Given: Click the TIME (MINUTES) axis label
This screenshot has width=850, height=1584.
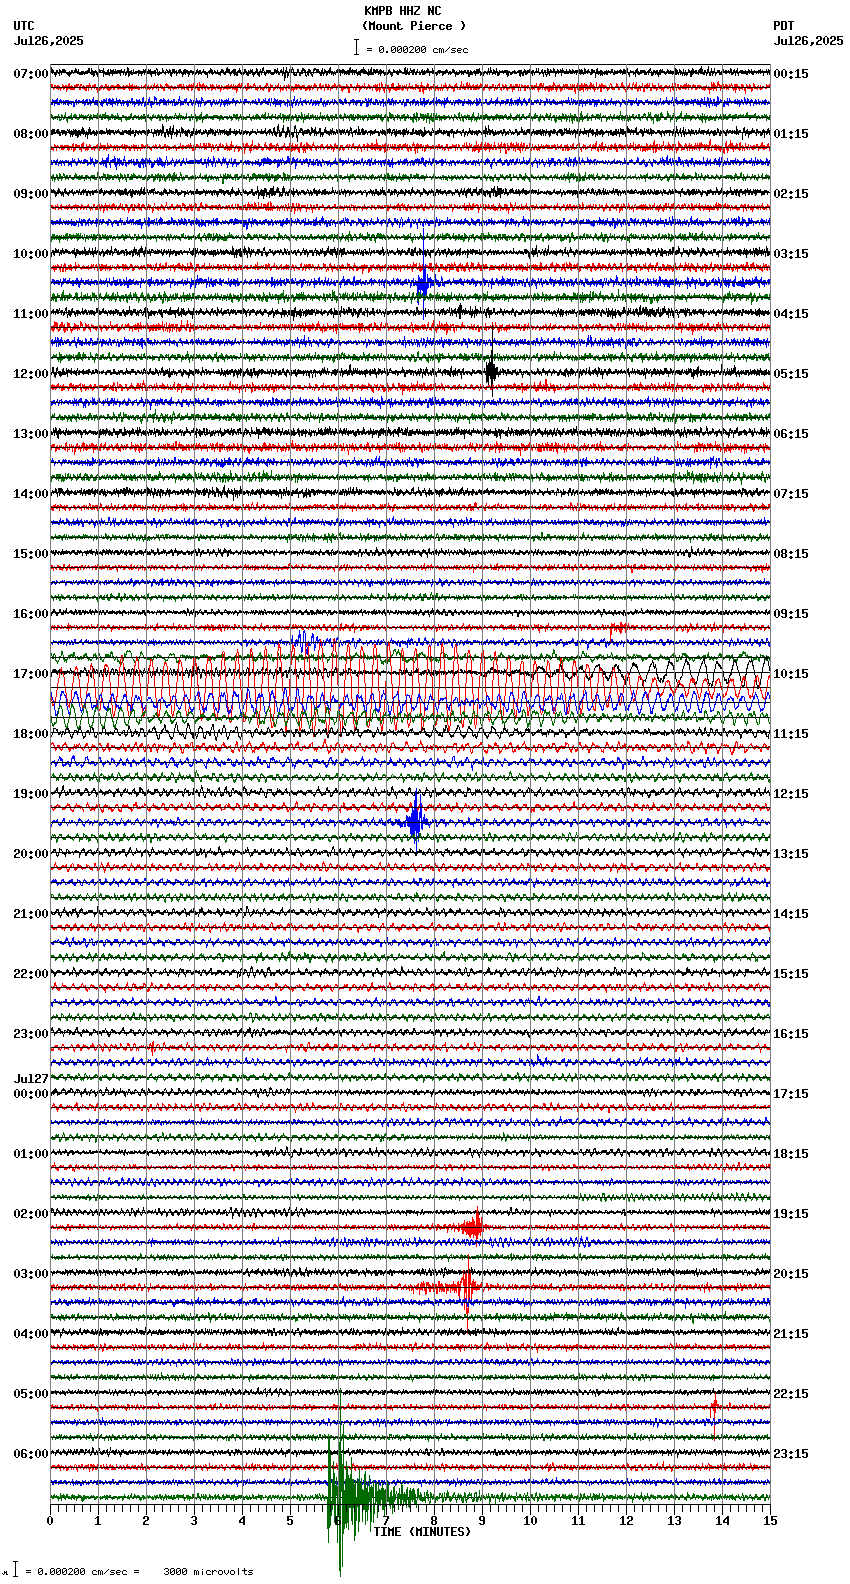Looking at the screenshot, I should (x=422, y=1532).
